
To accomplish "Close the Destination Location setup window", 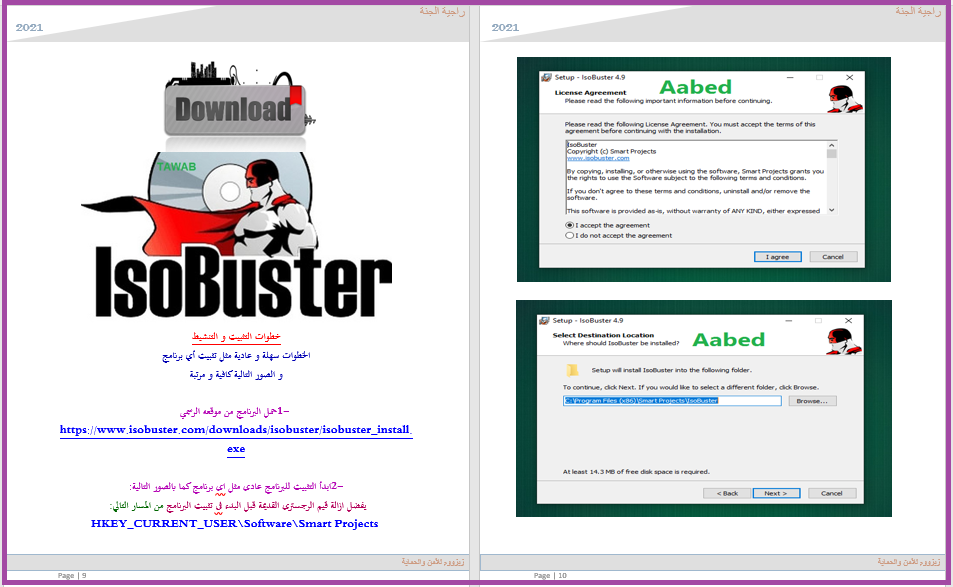I will coord(848,321).
